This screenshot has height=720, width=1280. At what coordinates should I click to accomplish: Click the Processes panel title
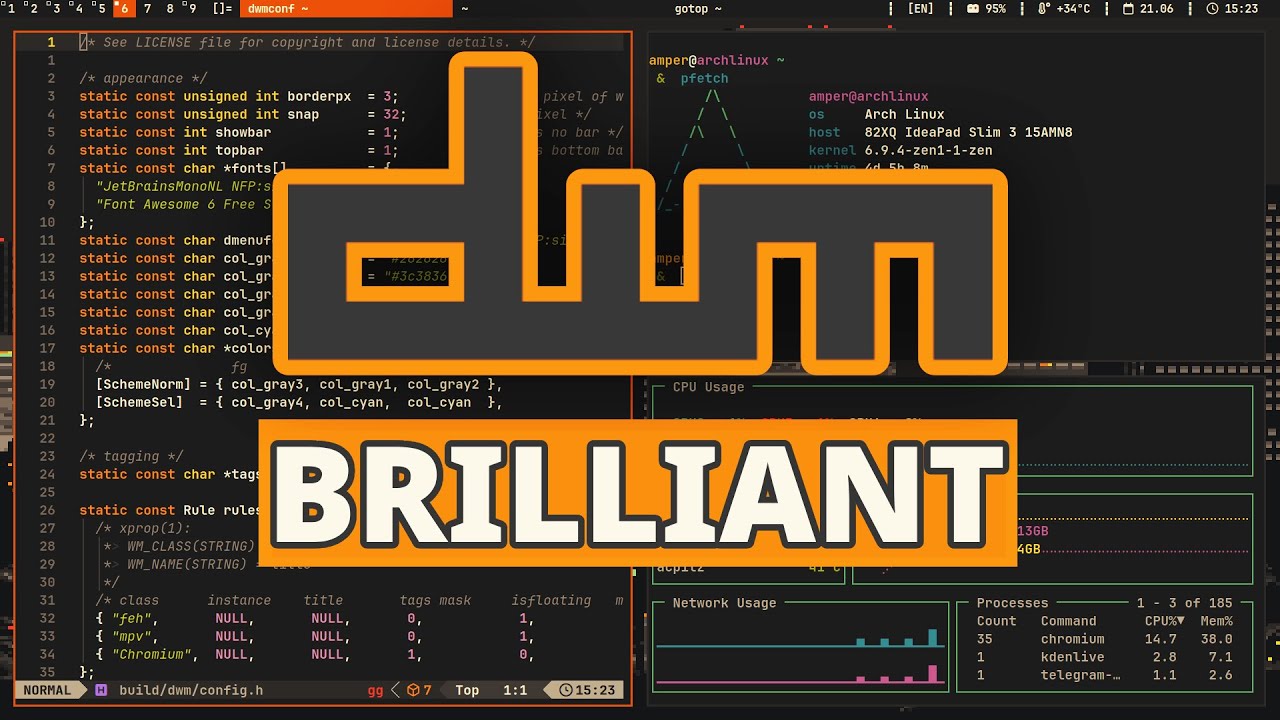(1012, 603)
